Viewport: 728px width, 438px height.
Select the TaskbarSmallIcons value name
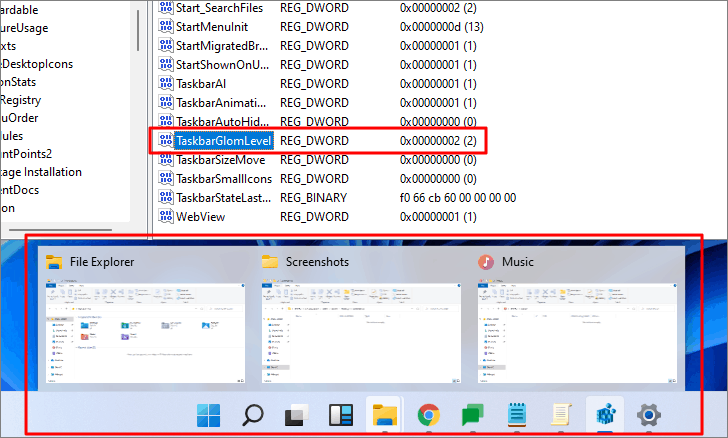224,179
